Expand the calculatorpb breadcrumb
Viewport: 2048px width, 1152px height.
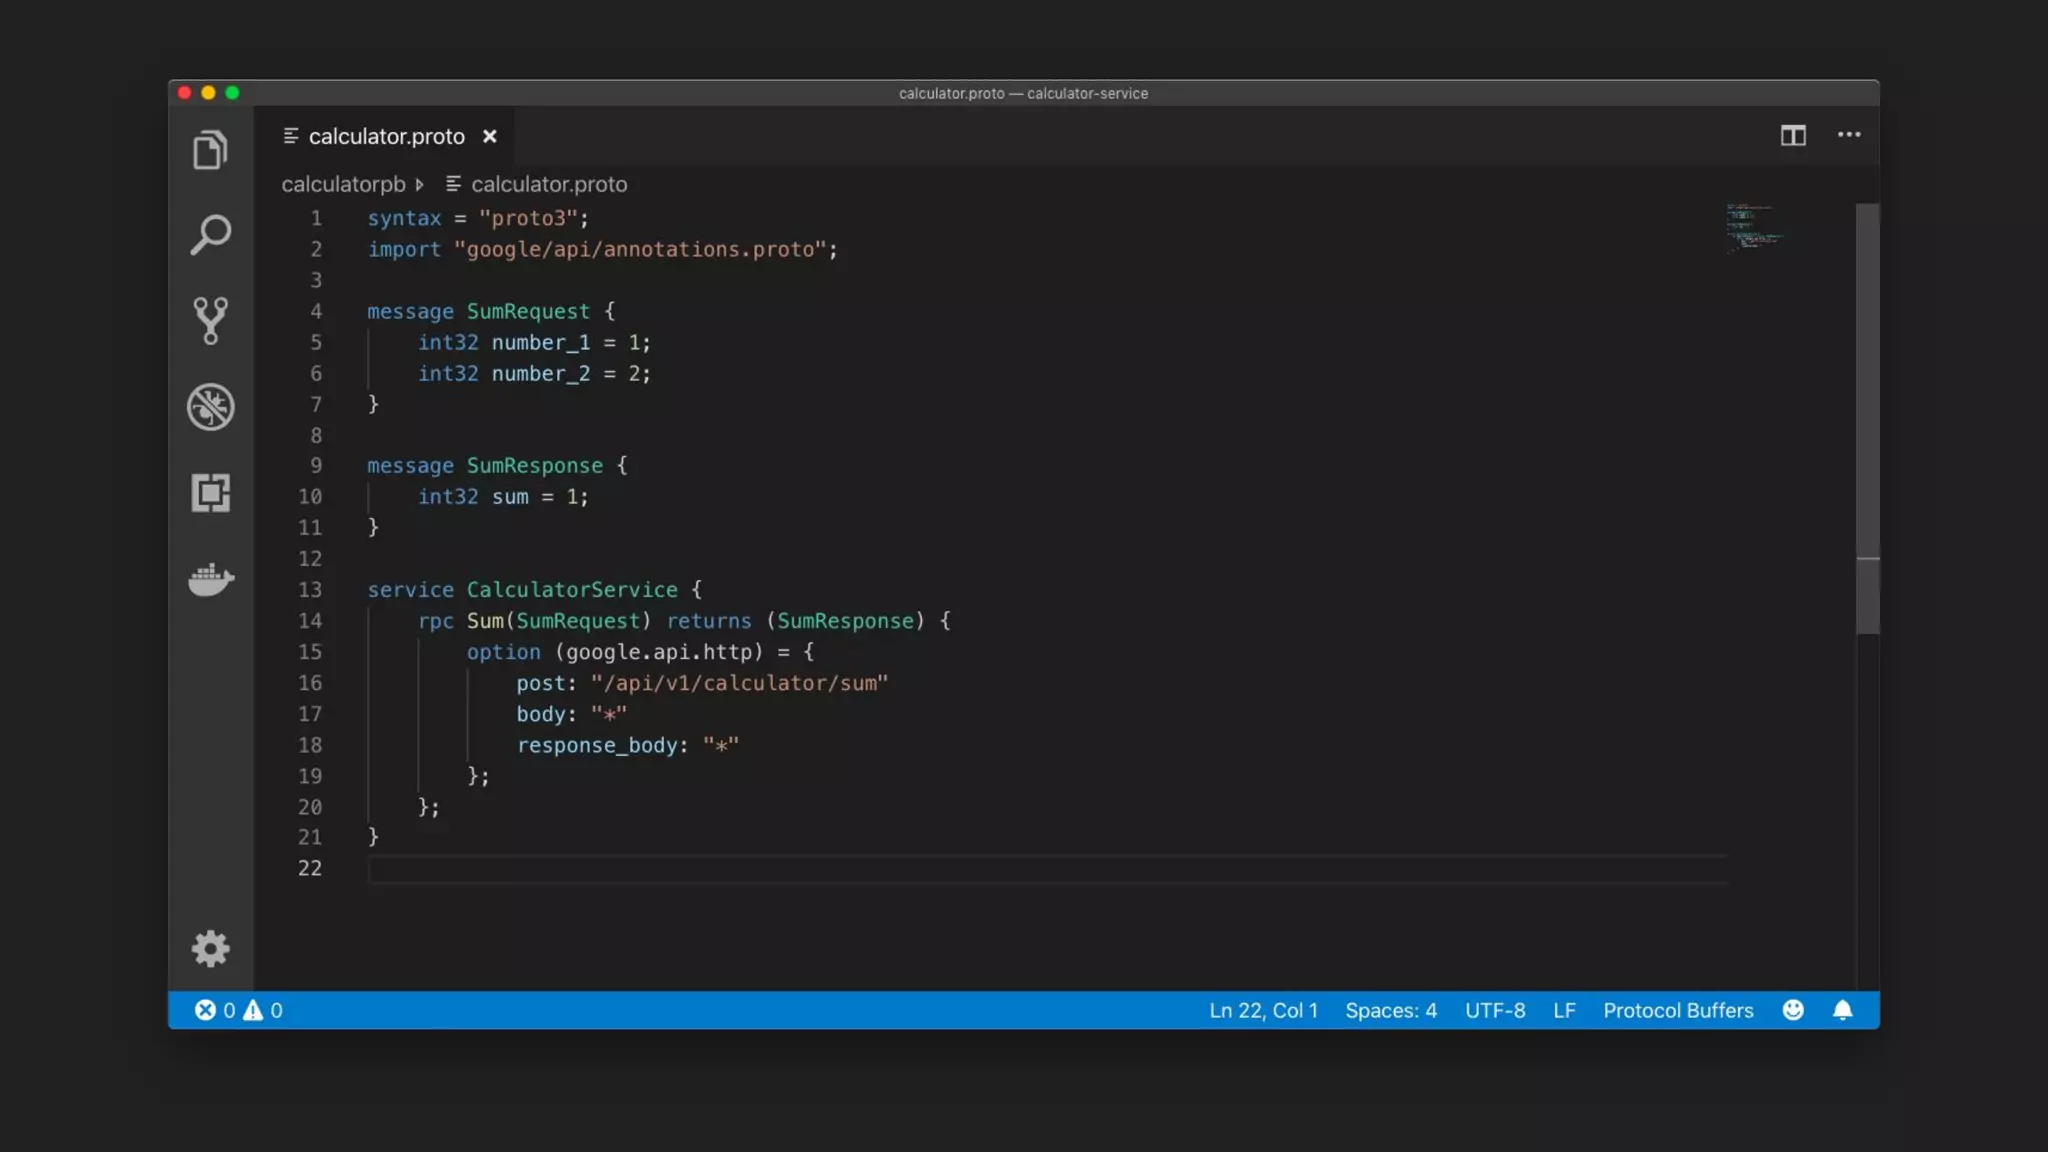coord(343,184)
